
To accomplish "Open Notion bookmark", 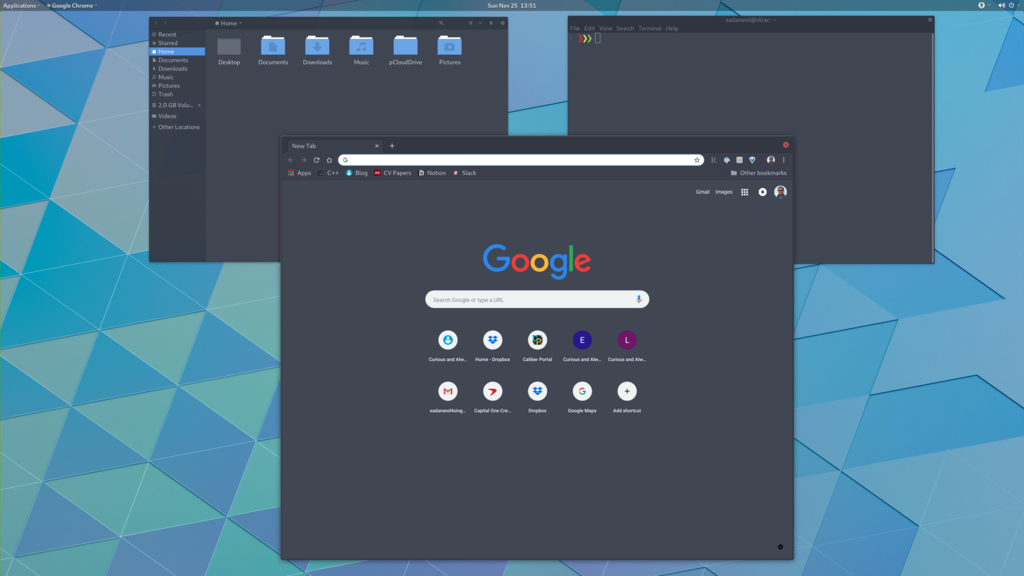I will pyautogui.click(x=432, y=173).
